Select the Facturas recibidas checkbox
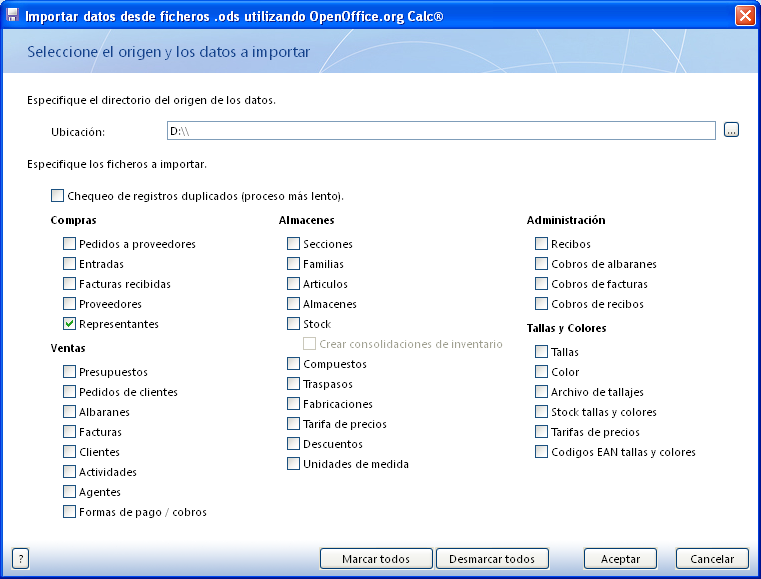761x579 pixels. coord(69,284)
